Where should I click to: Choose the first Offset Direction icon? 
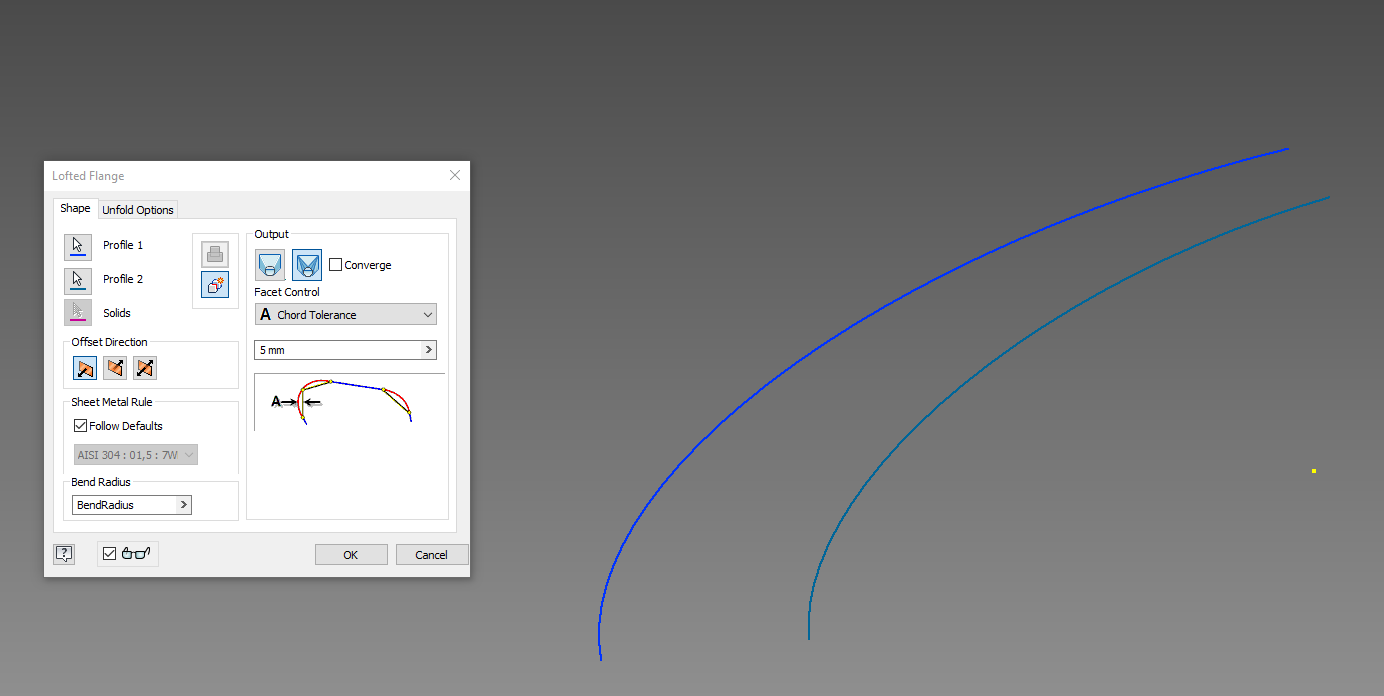point(85,368)
